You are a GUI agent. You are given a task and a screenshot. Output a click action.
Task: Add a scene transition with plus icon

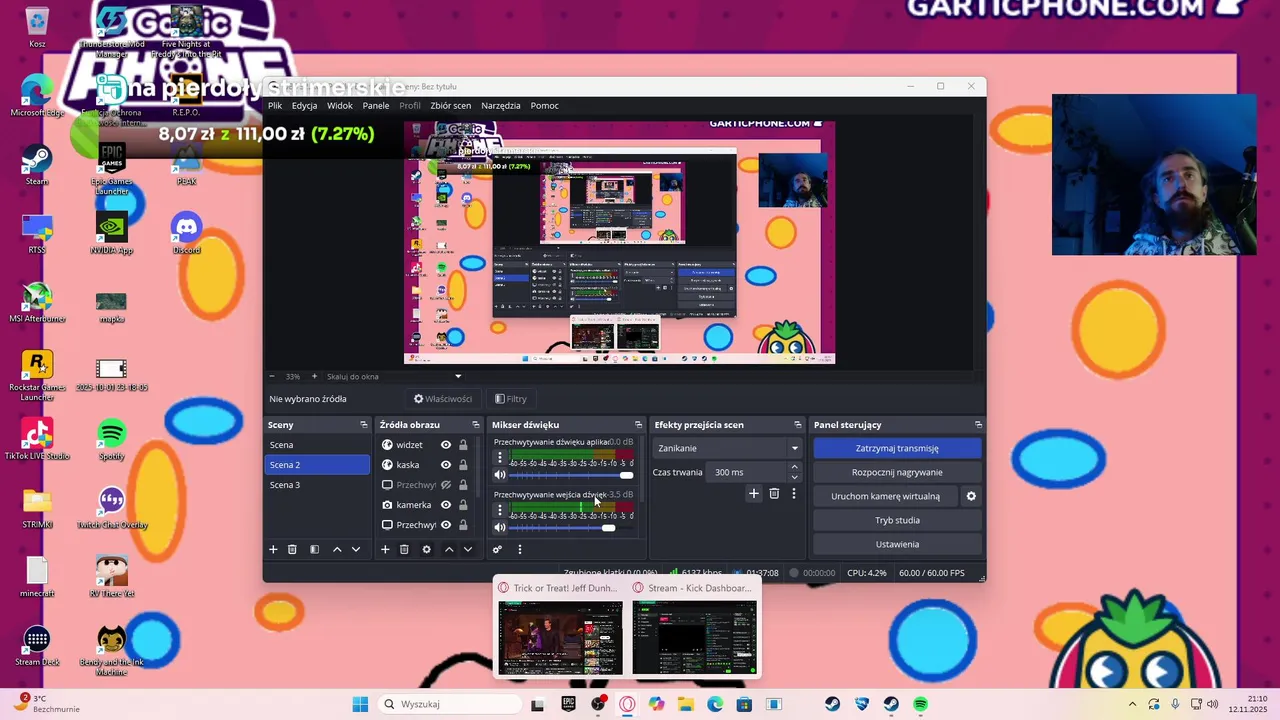click(754, 493)
